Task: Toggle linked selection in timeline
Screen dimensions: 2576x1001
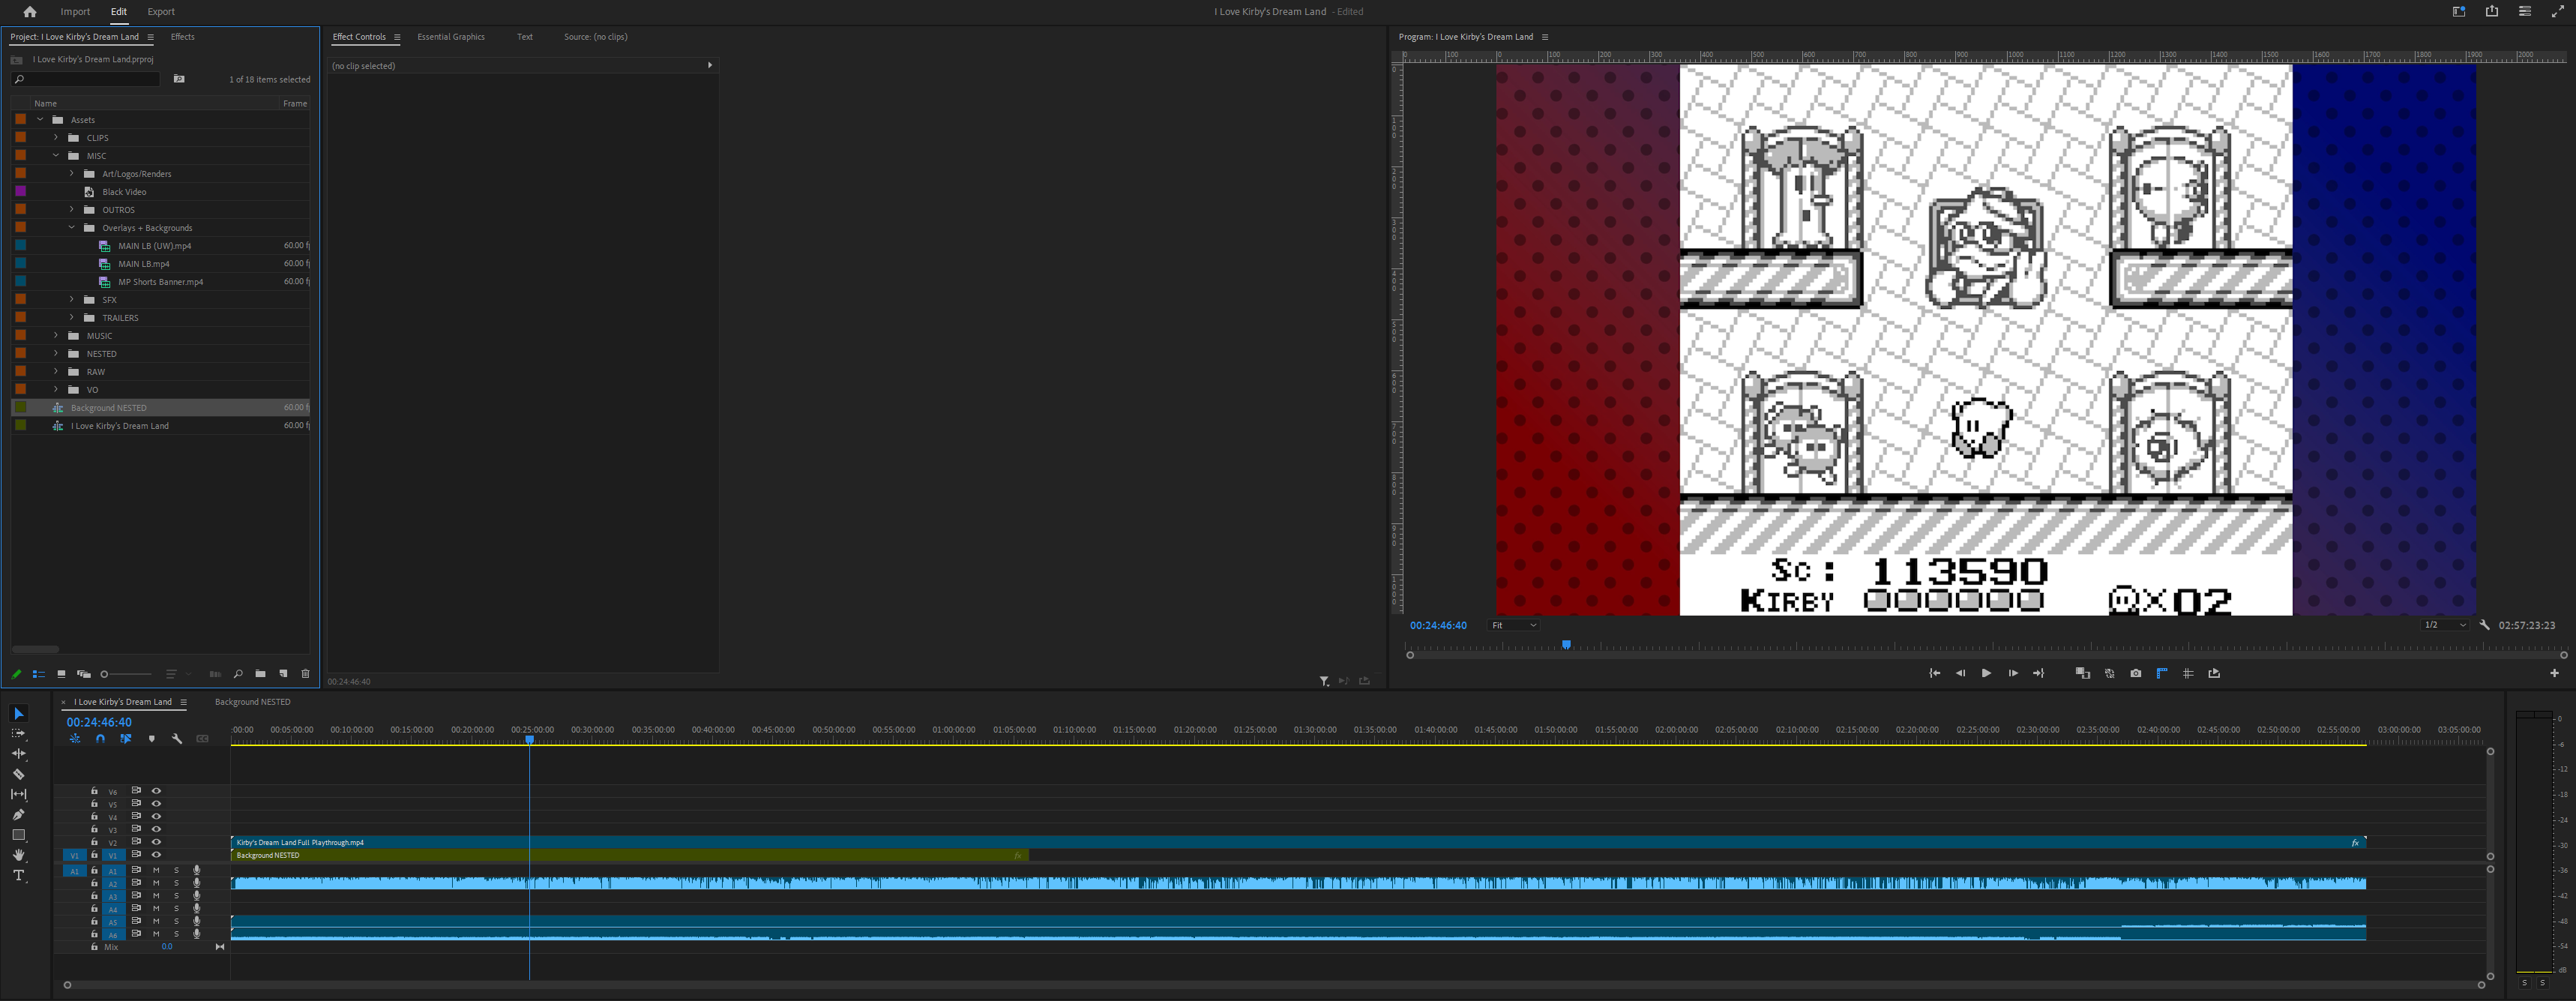Action: 125,739
